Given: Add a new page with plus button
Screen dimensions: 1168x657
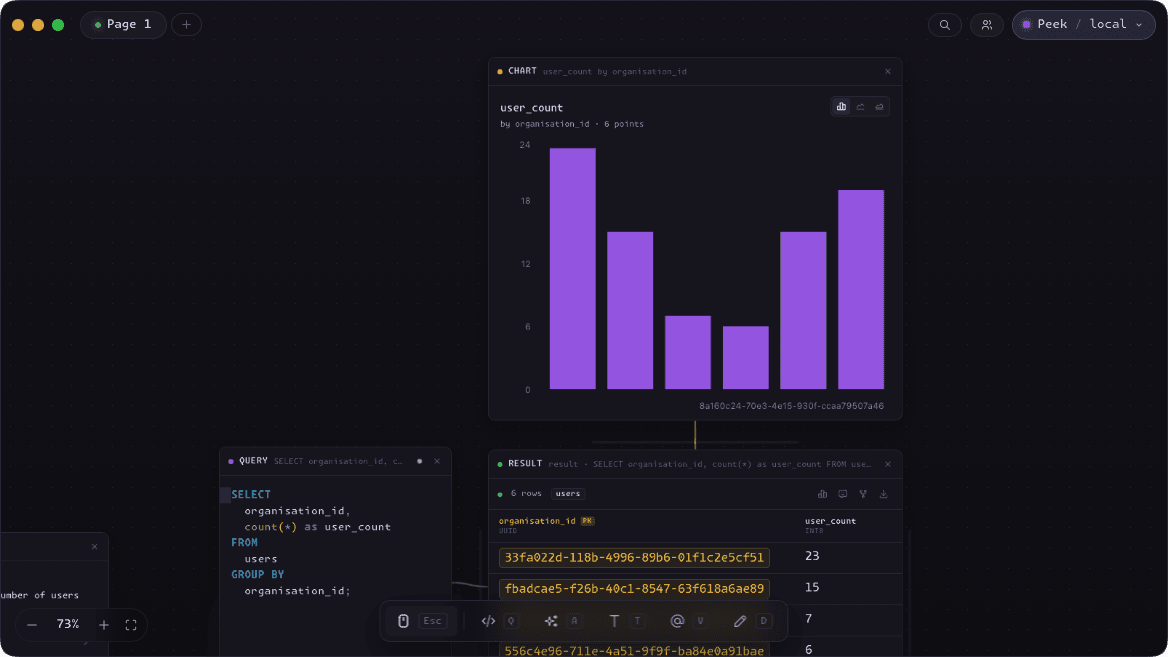Looking at the screenshot, I should coord(186,25).
